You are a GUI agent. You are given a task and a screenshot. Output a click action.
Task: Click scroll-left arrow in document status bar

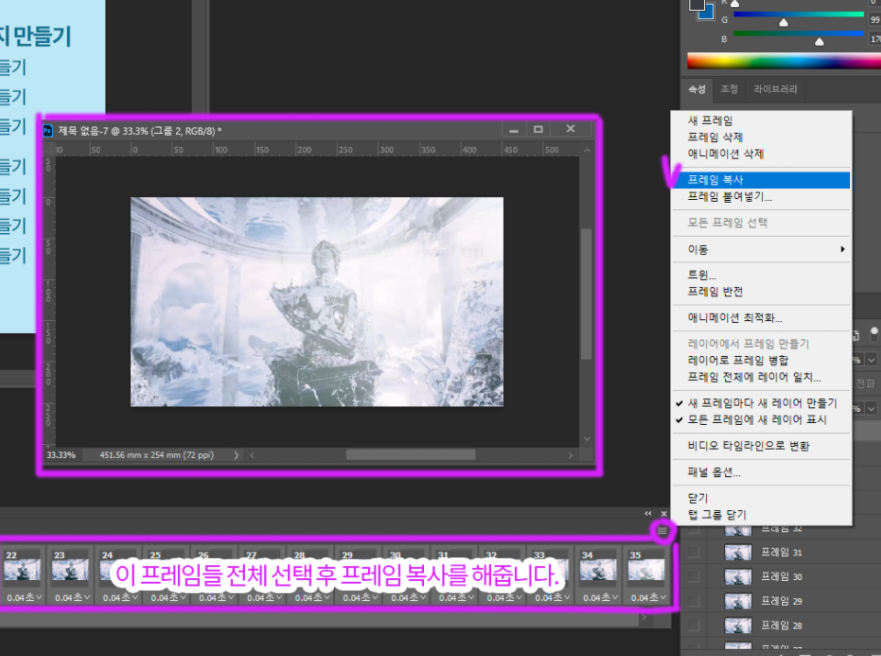[252, 455]
